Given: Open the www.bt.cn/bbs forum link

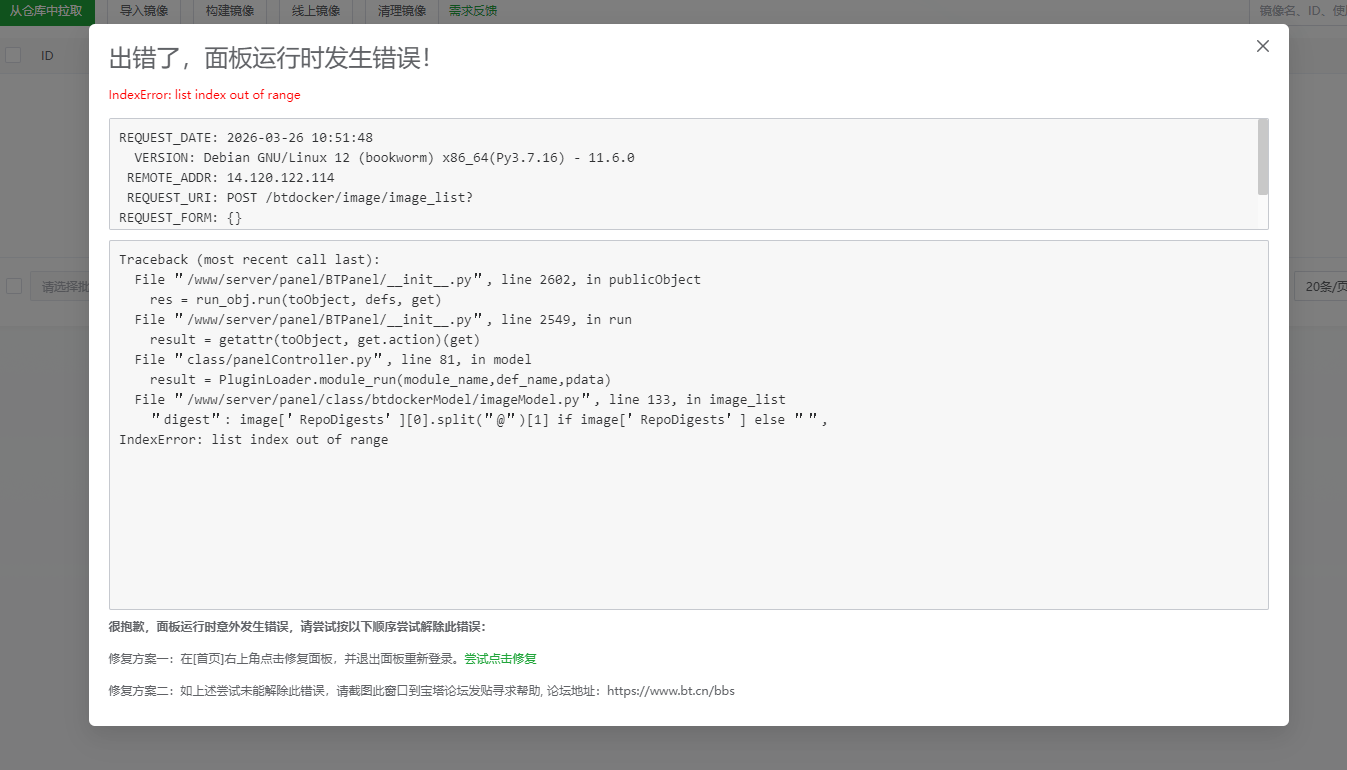Looking at the screenshot, I should [x=672, y=690].
